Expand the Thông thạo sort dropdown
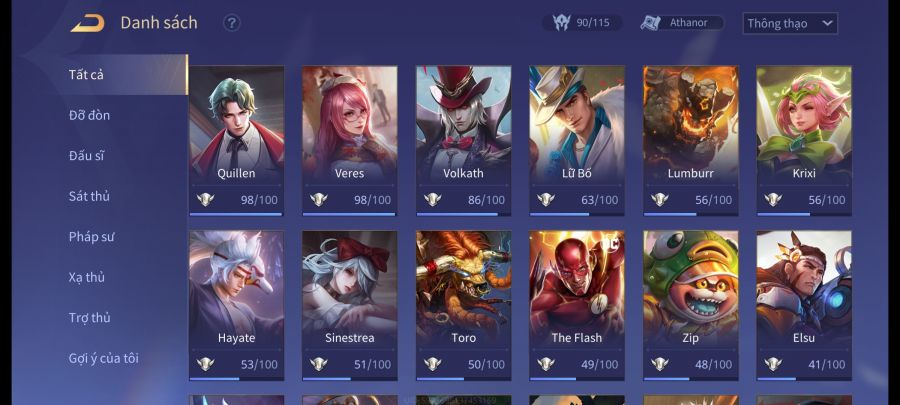Image resolution: width=900 pixels, height=405 pixels. (790, 24)
